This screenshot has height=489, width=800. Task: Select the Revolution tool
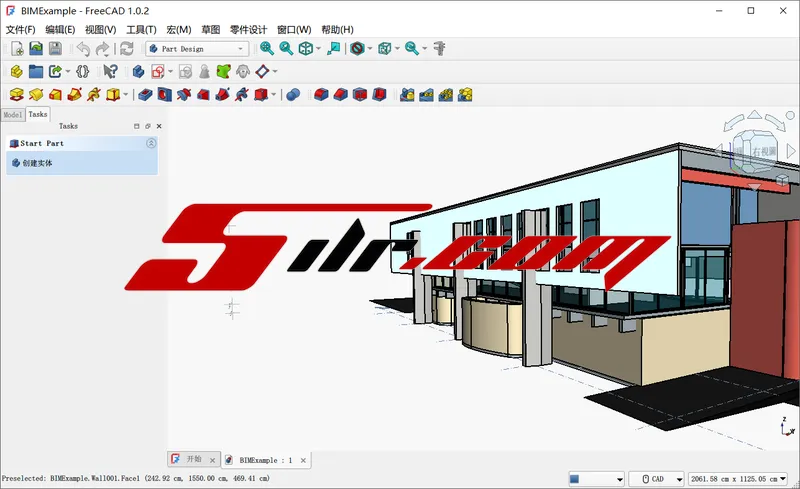[36, 94]
